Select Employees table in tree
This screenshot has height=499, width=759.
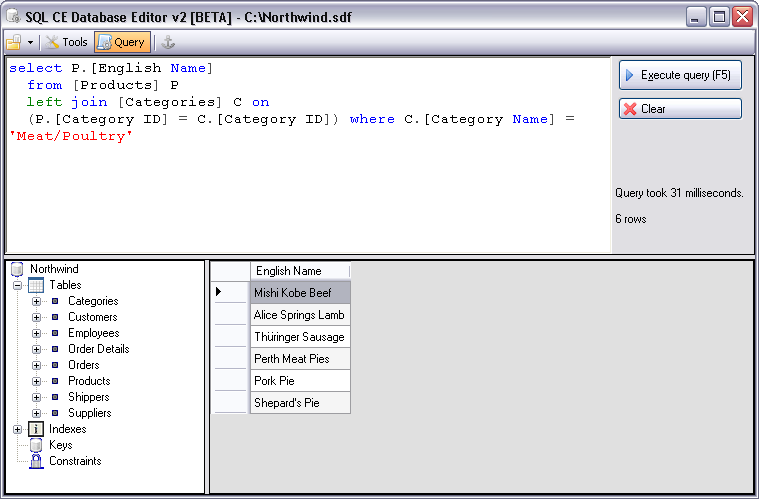pyautogui.click(x=93, y=333)
